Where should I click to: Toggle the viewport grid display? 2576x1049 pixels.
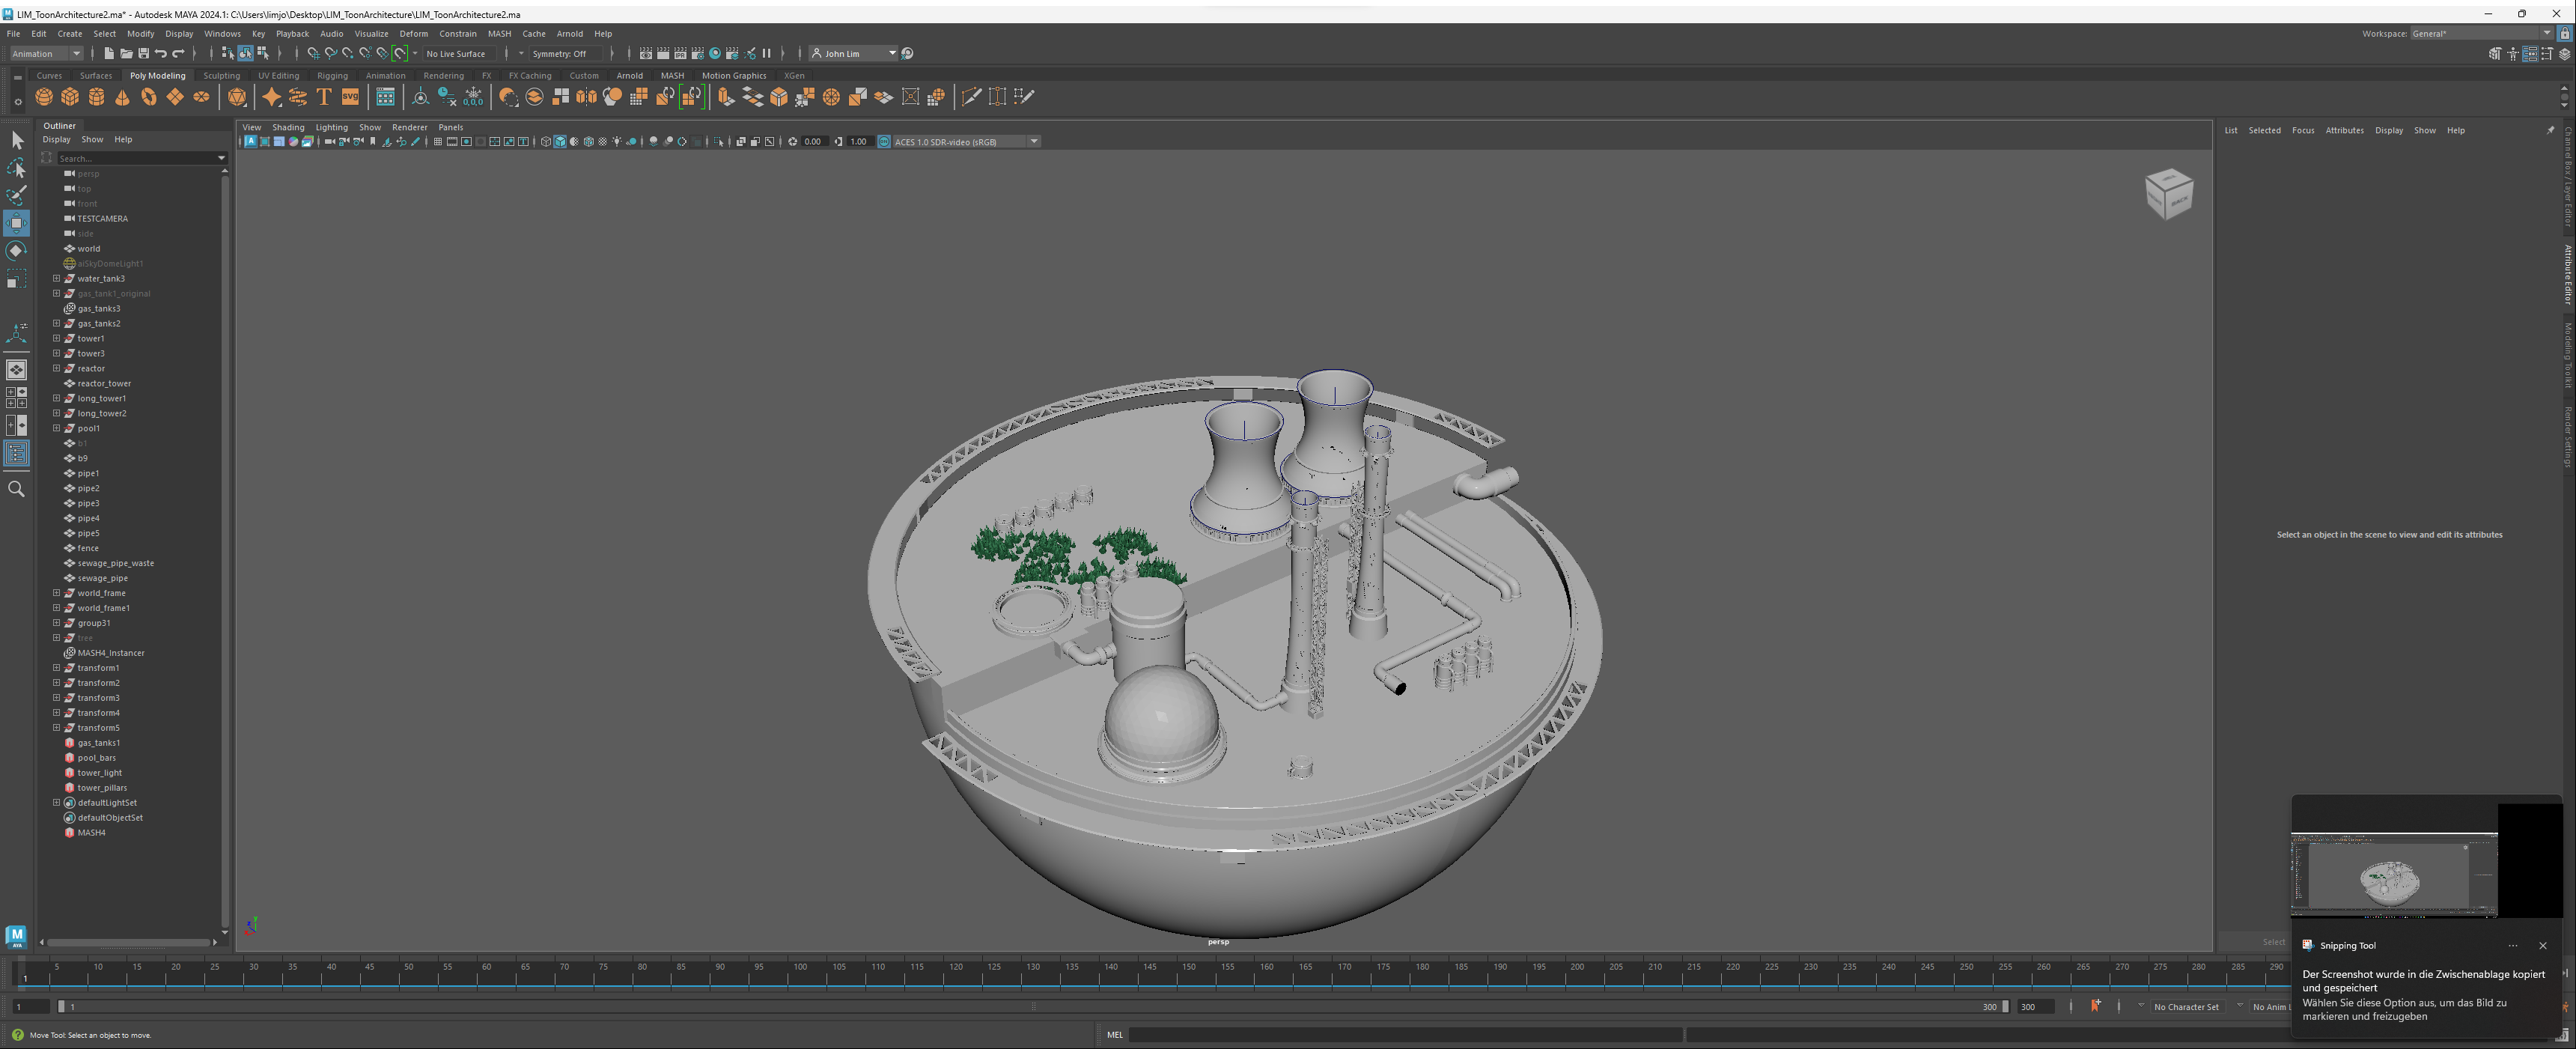[x=437, y=142]
